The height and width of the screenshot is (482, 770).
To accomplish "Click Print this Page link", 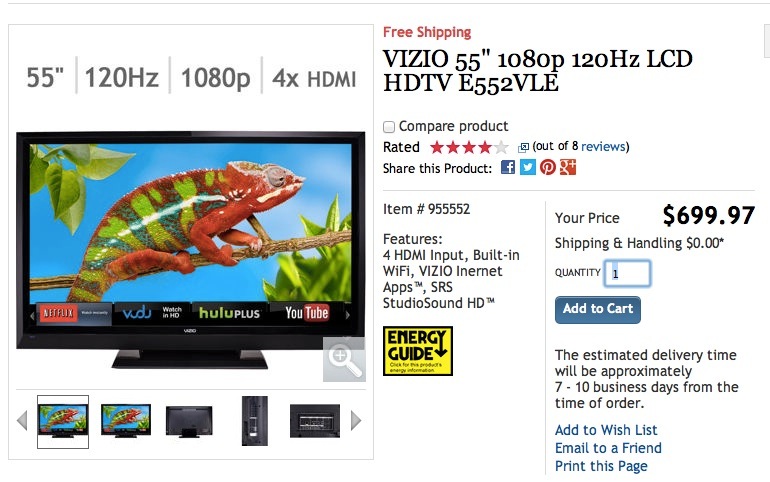I will click(x=601, y=466).
